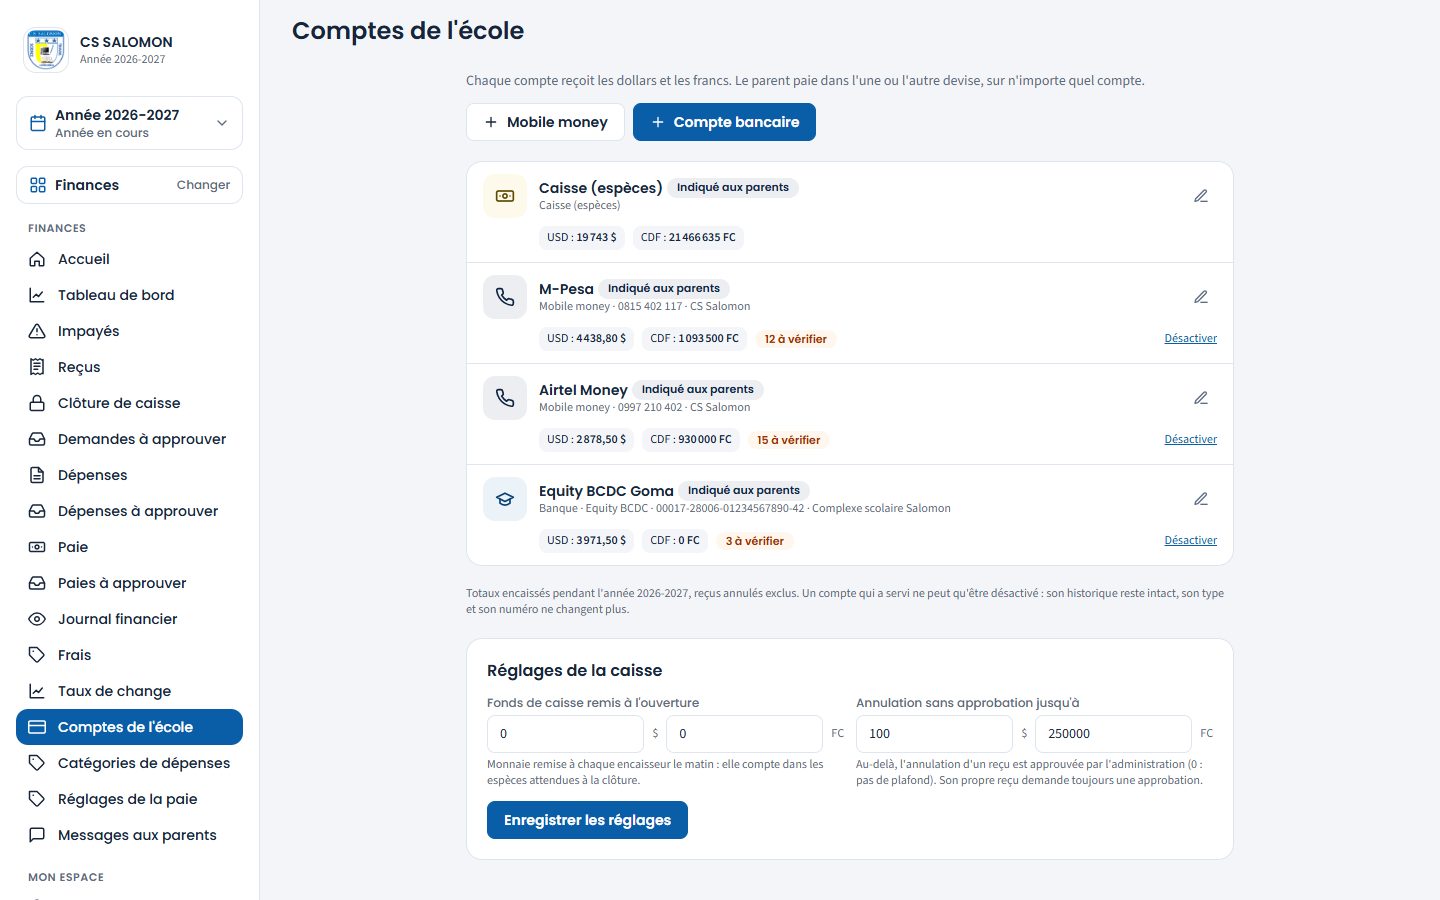Screen dimensions: 1440x900
Task: Click Changer next to Finances
Action: point(203,185)
